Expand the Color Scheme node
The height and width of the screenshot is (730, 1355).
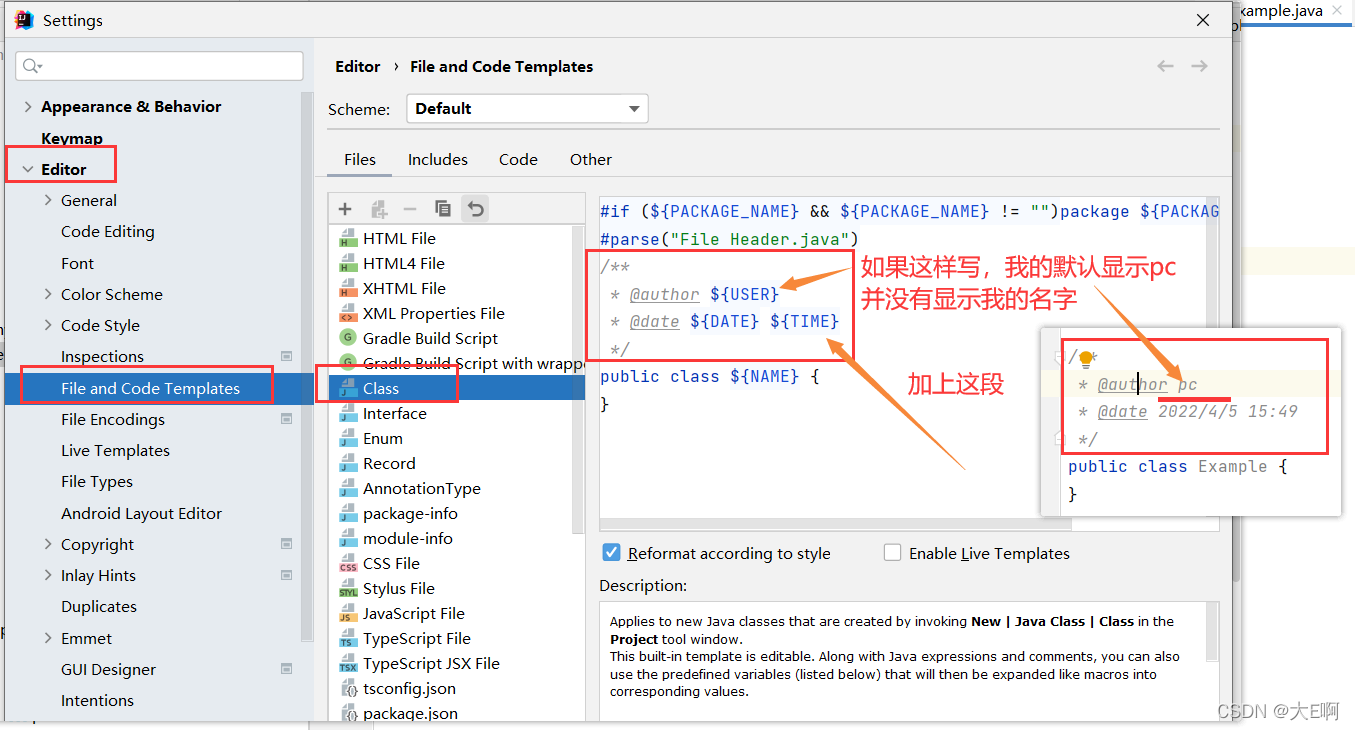48,294
